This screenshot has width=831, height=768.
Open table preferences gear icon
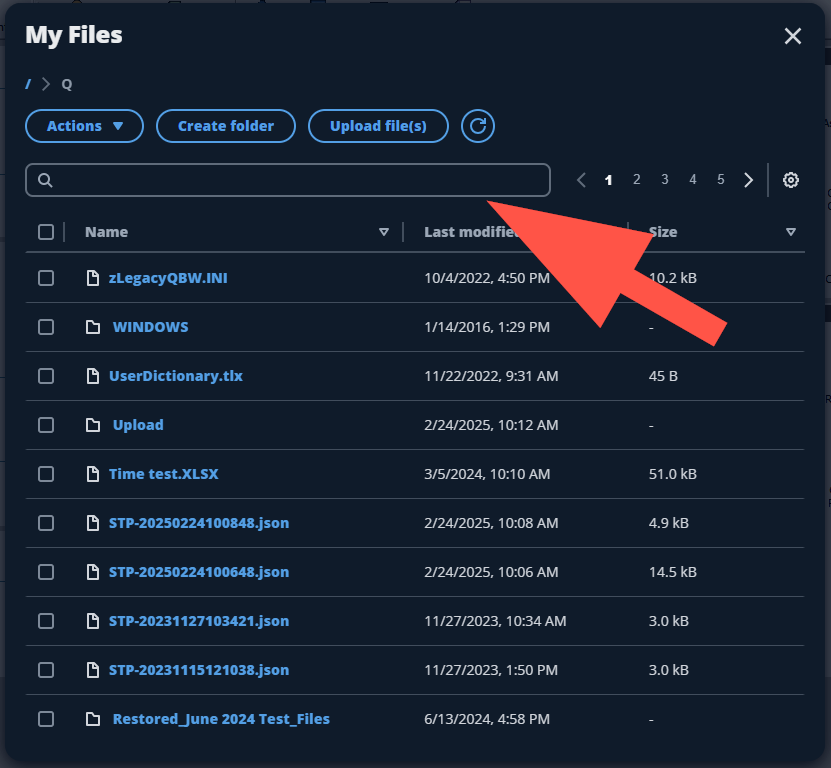pos(791,180)
